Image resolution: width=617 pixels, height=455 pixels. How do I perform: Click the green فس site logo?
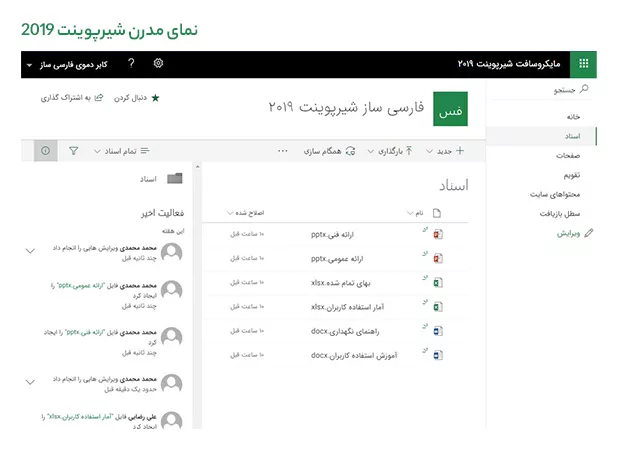pyautogui.click(x=451, y=109)
